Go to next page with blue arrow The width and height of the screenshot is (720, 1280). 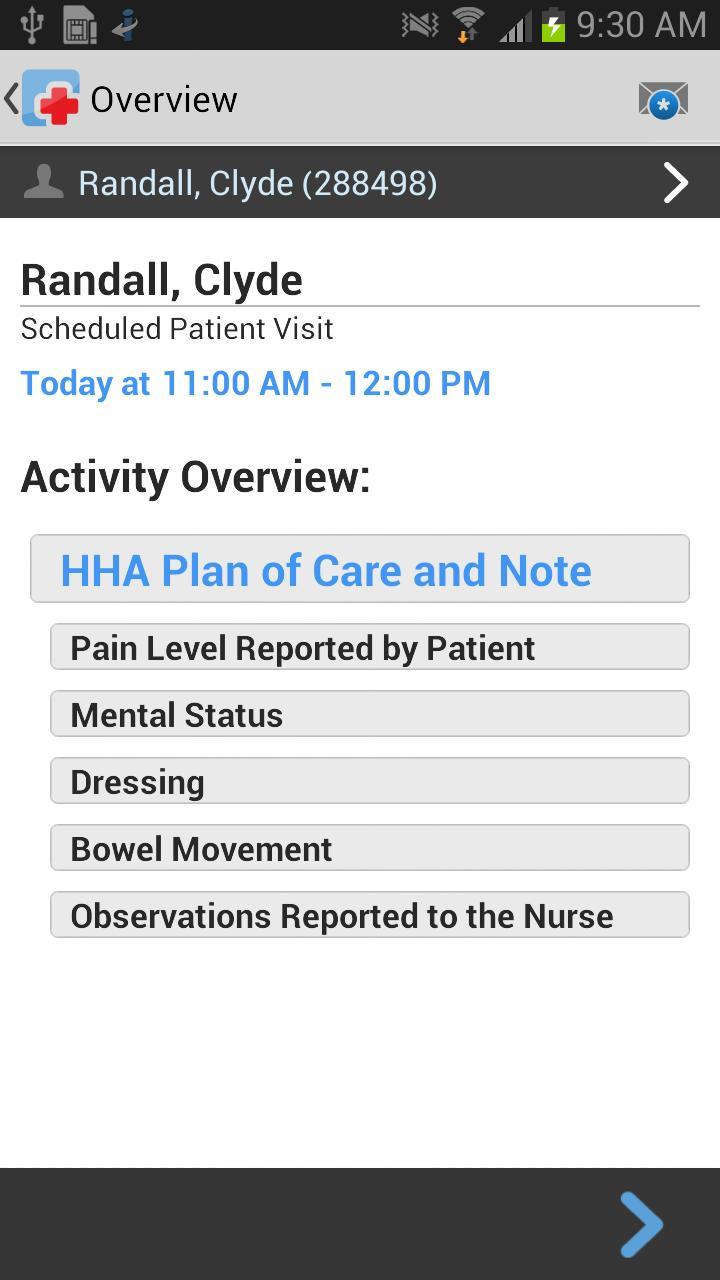(x=641, y=1224)
